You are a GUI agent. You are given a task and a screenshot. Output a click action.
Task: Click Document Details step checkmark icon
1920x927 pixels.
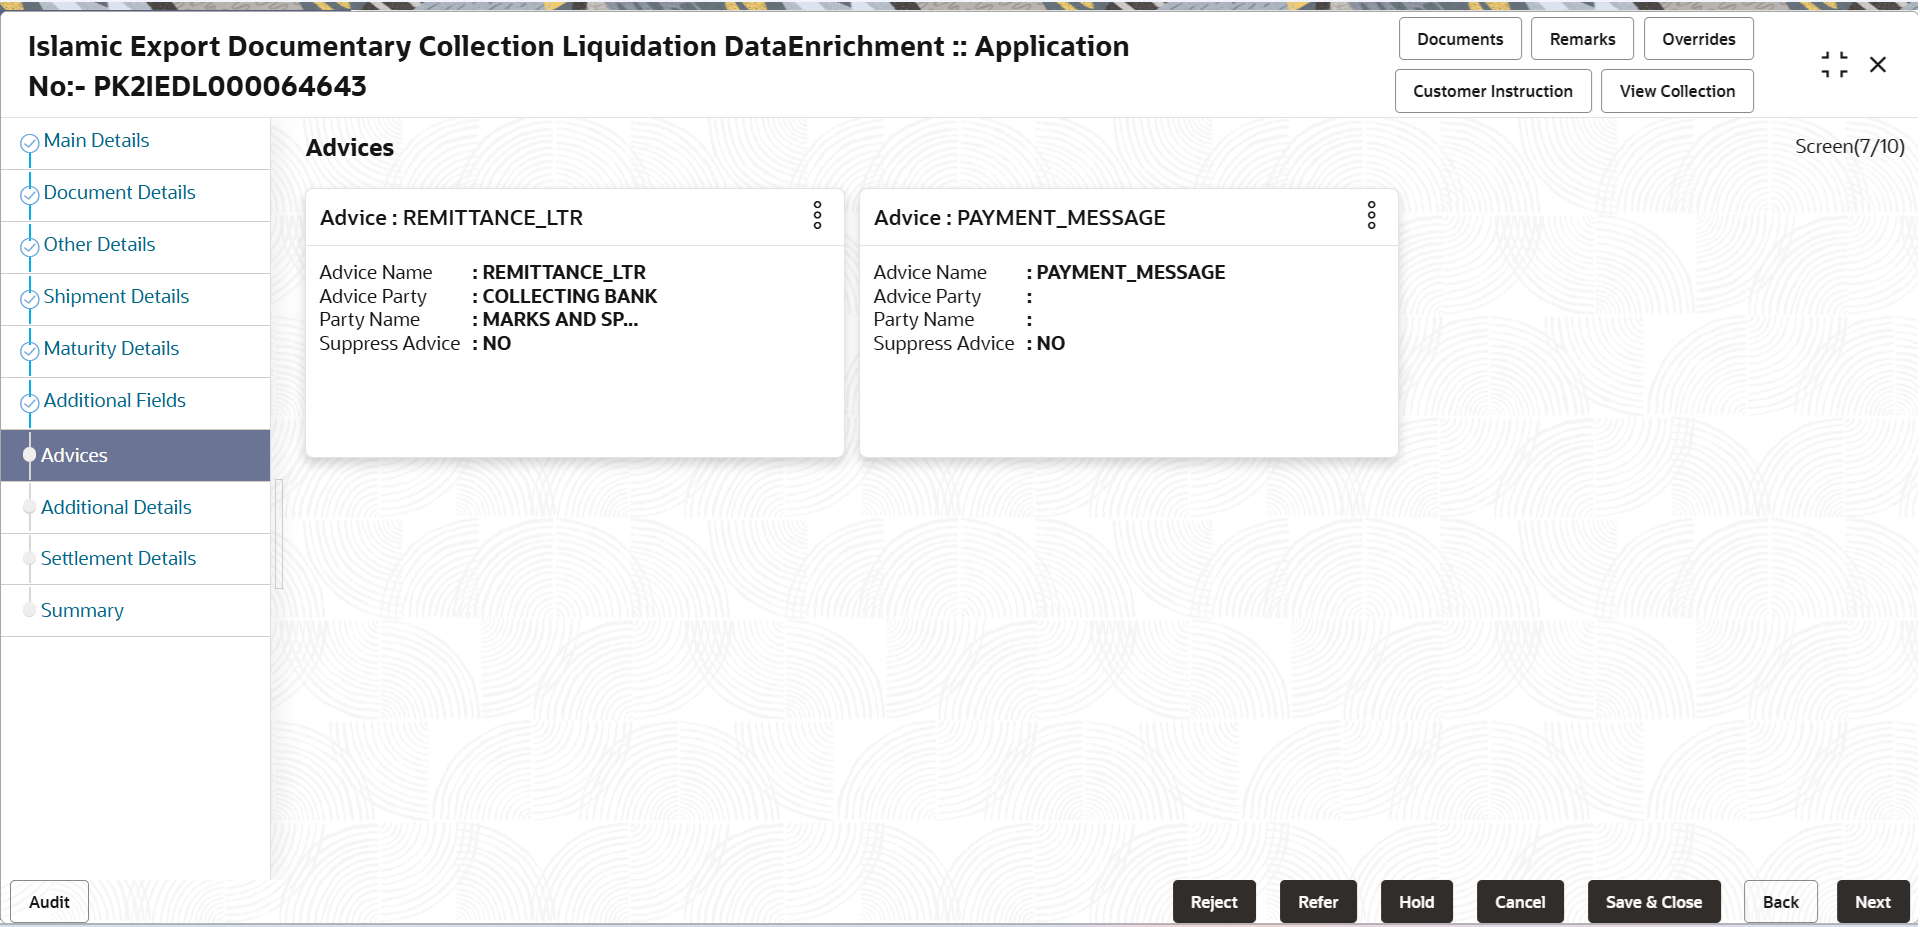pyautogui.click(x=30, y=195)
